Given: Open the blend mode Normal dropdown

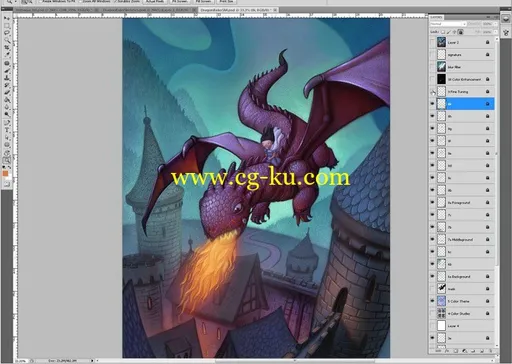Looking at the screenshot, I should (x=448, y=24).
